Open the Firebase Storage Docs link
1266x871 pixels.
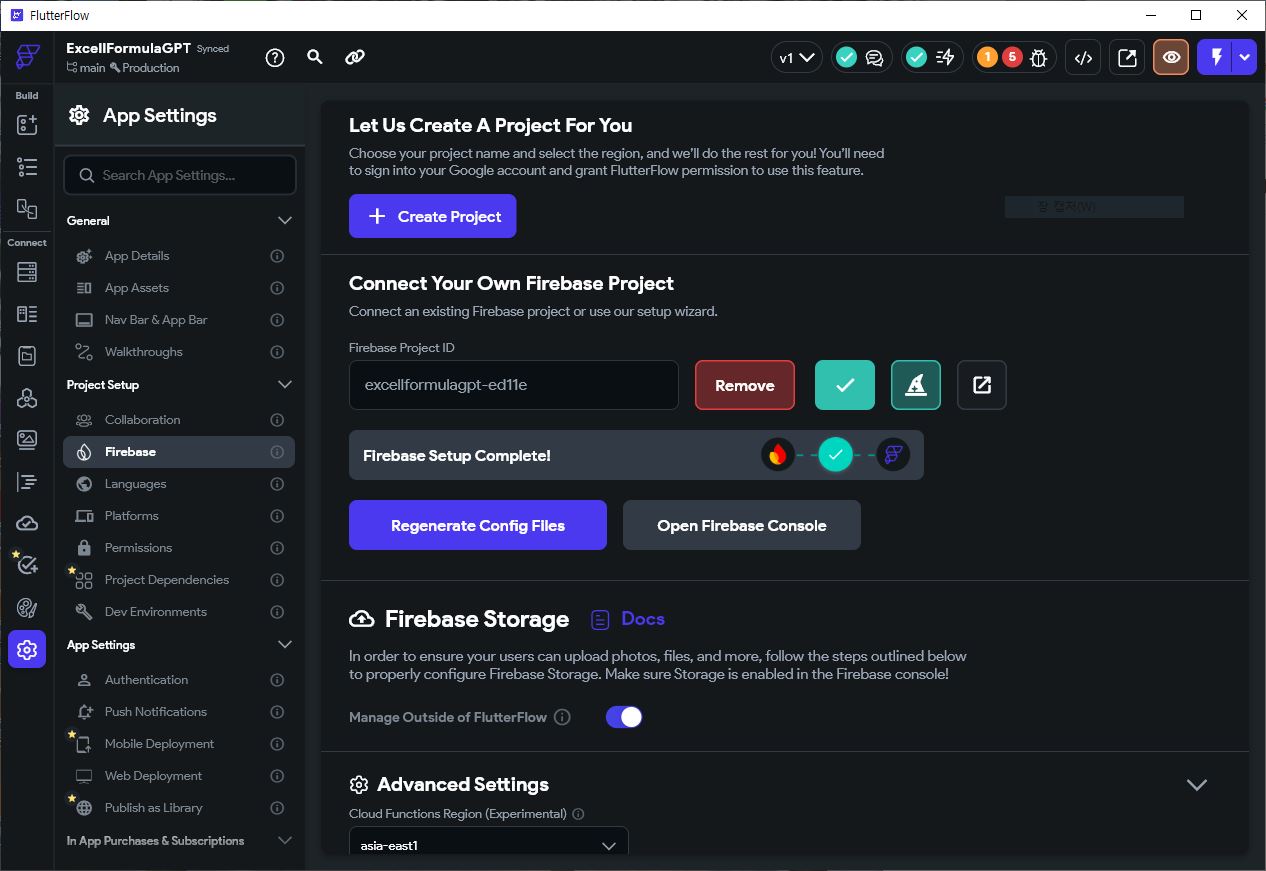pos(628,619)
